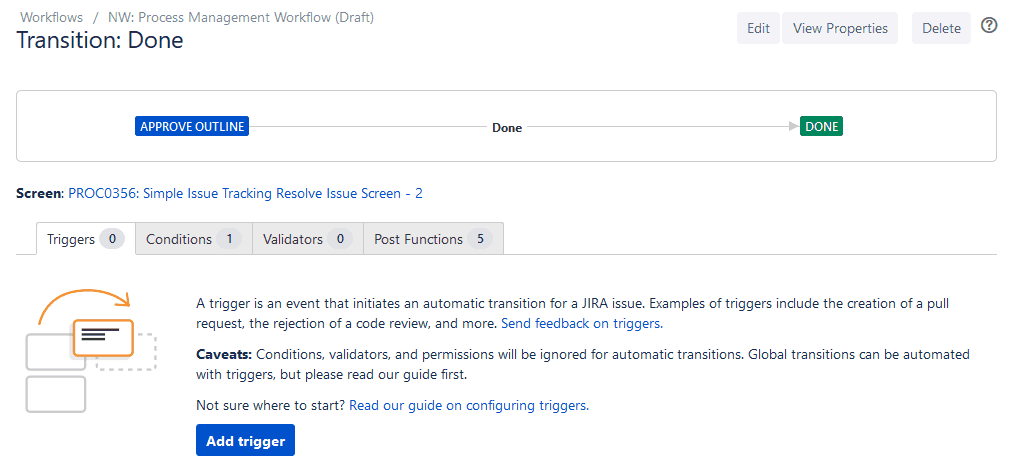The width and height of the screenshot is (1018, 465).
Task: Click the Post Functions count badge 5
Action: click(x=480, y=239)
